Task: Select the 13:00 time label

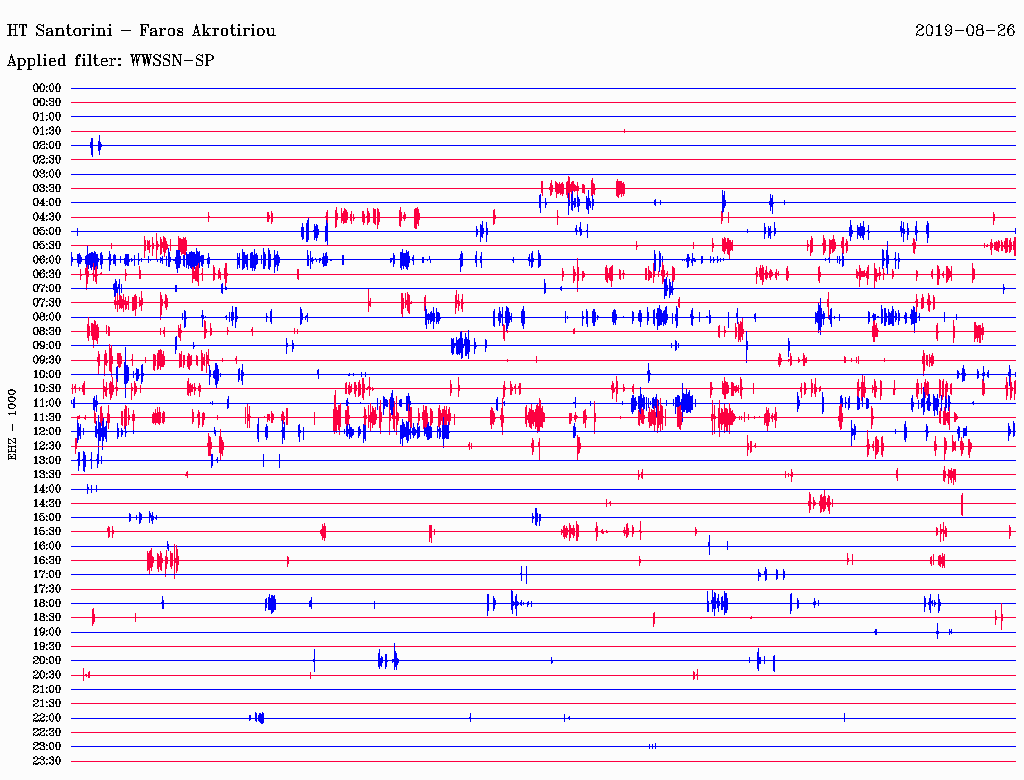Action: (46, 460)
